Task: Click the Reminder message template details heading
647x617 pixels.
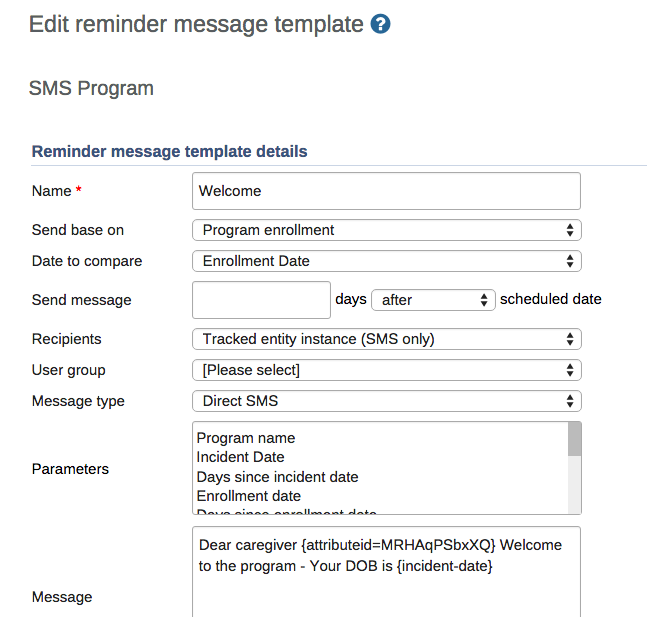Action: click(x=170, y=152)
